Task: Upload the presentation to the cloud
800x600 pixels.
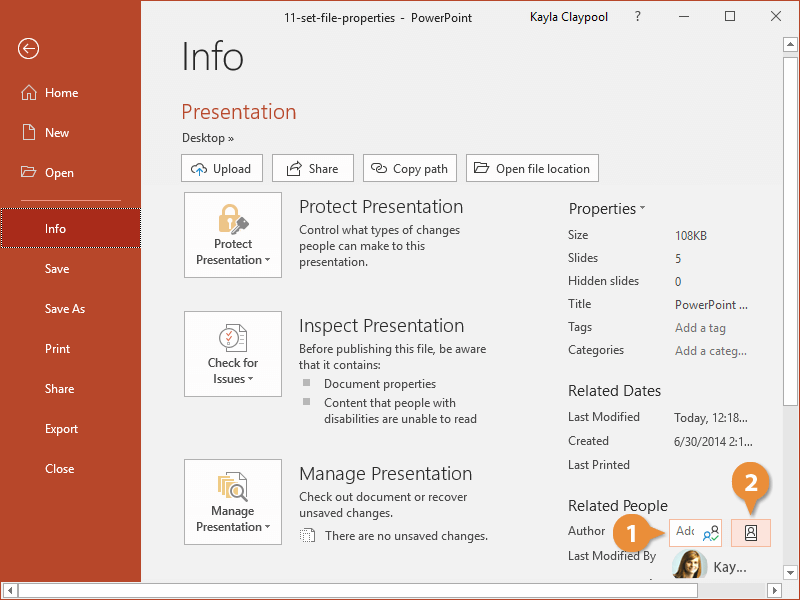Action: pos(222,169)
